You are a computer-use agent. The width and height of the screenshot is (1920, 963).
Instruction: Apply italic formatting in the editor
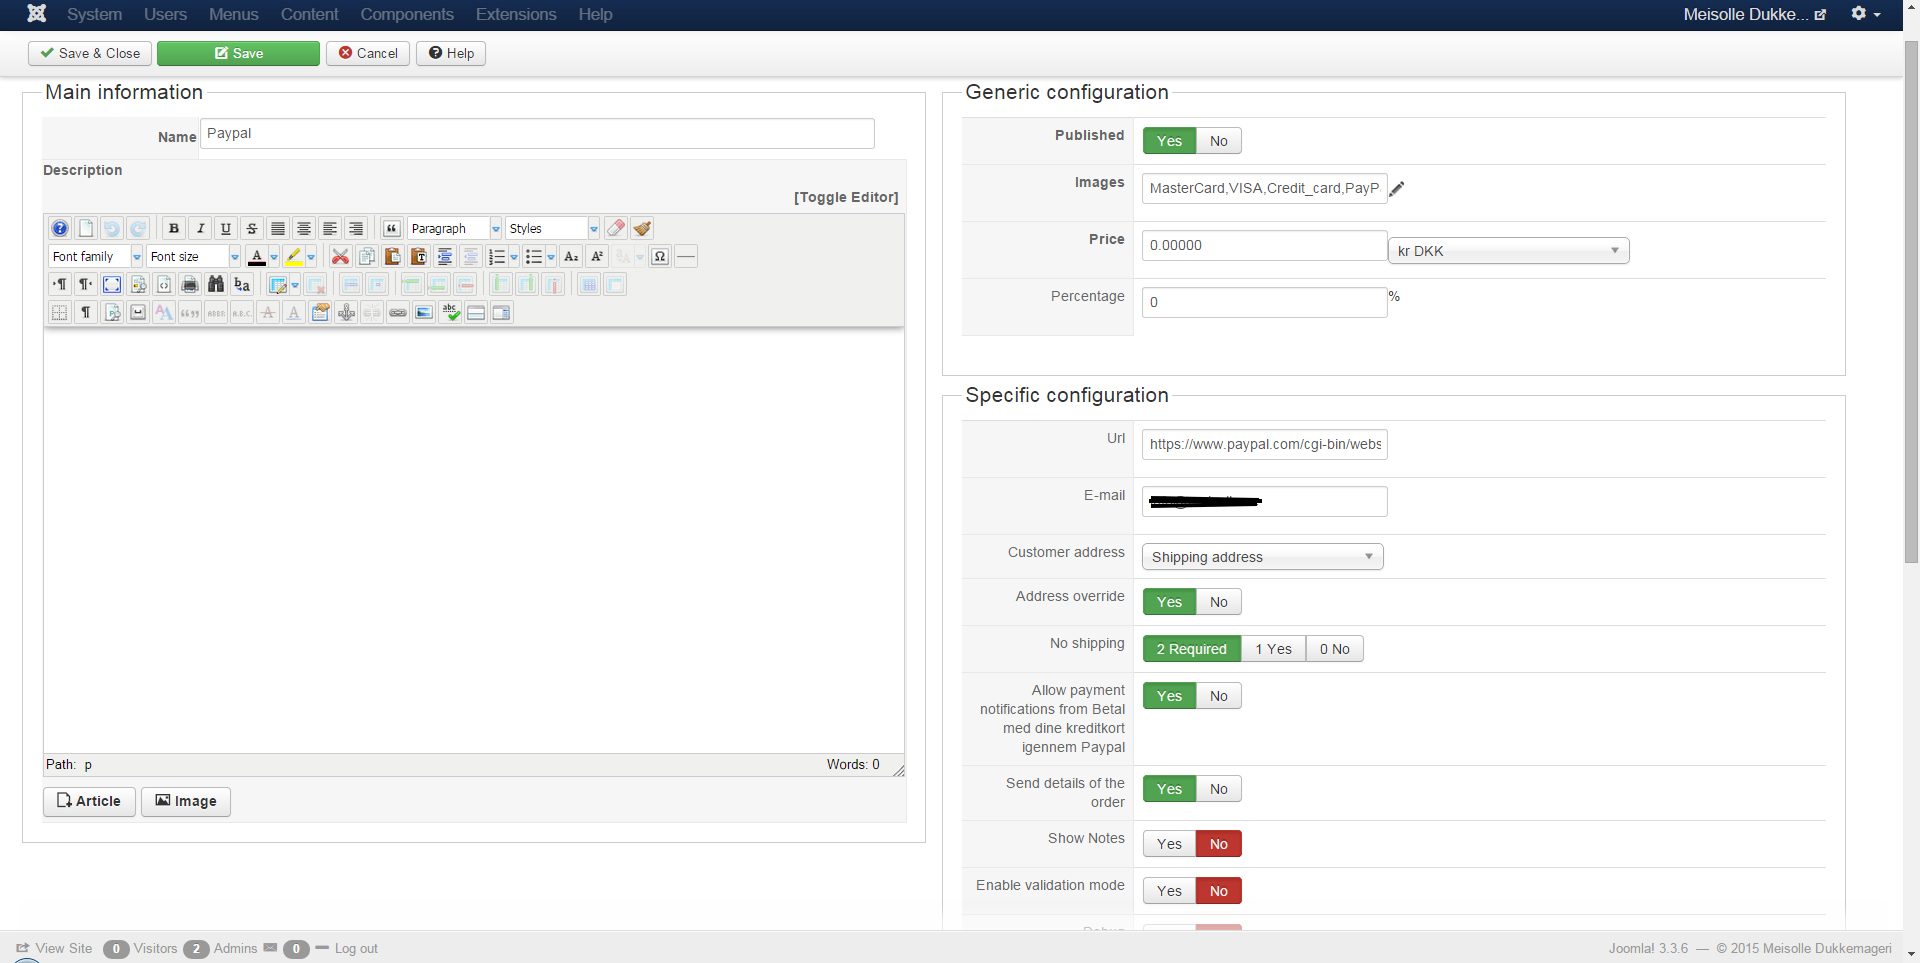[200, 228]
